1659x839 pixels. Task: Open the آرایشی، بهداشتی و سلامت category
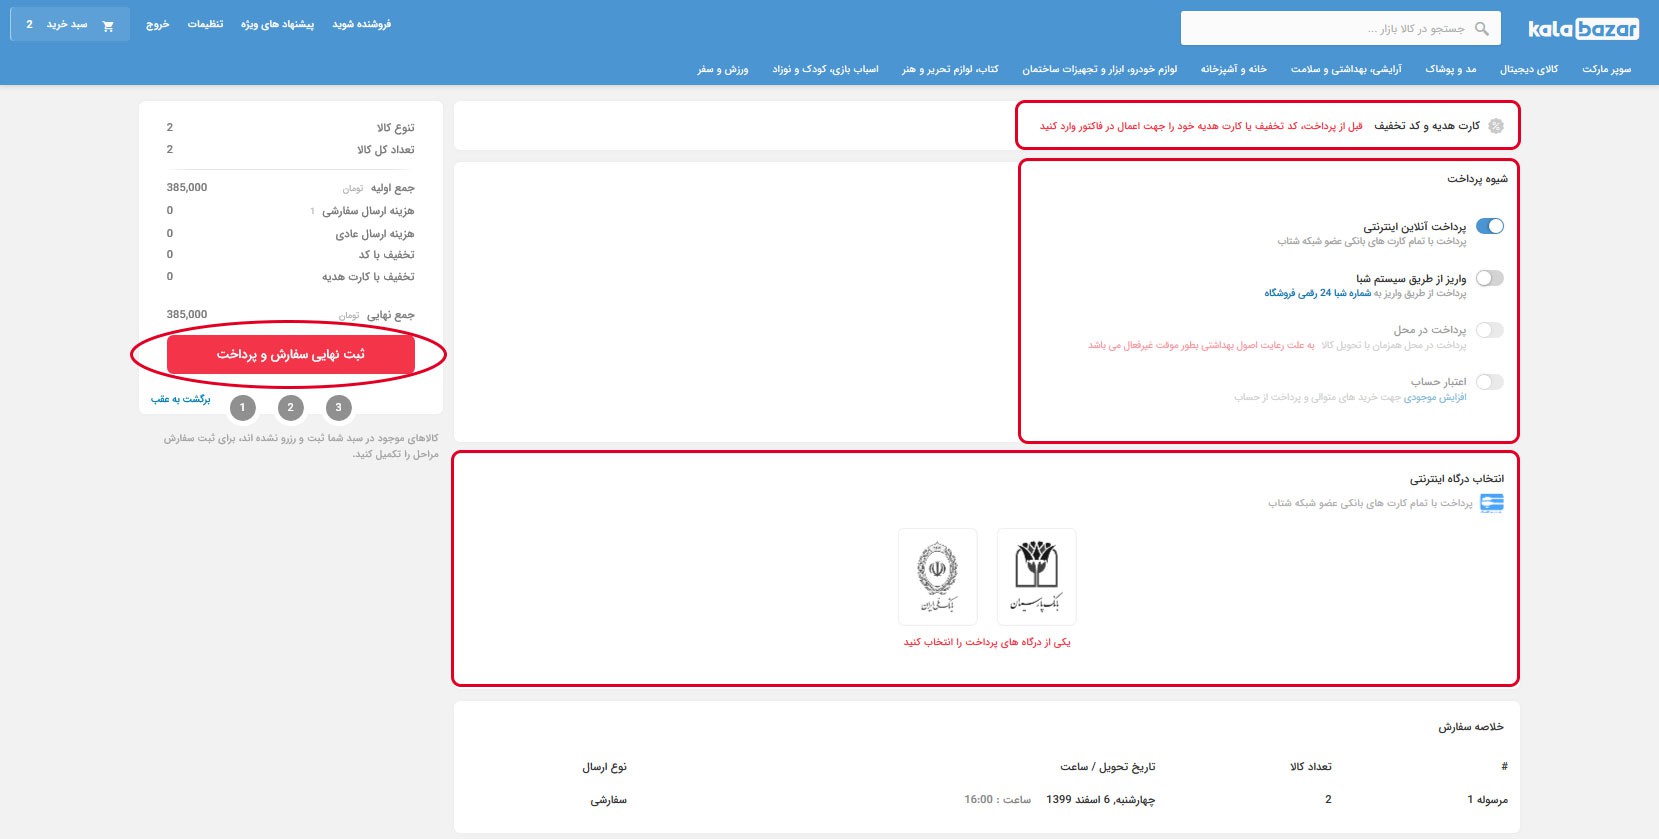click(1346, 69)
